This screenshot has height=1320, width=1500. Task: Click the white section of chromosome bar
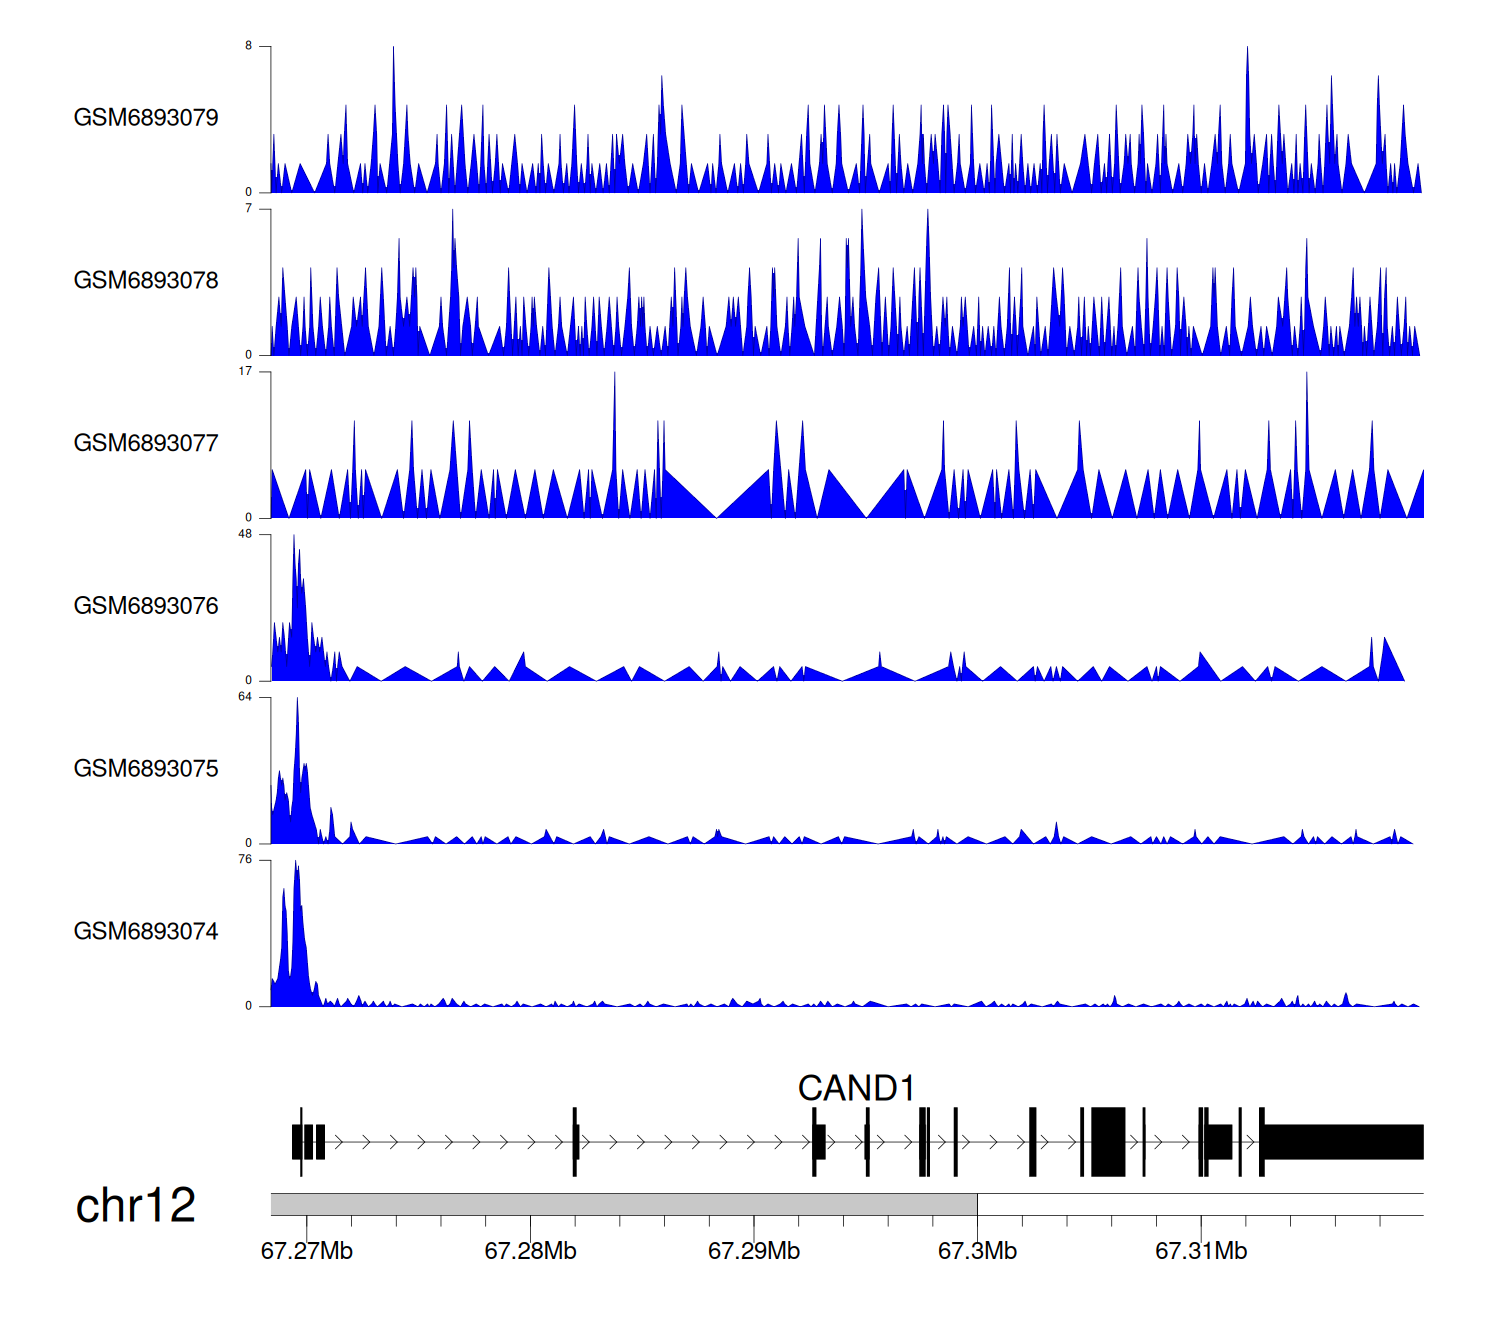click(1200, 1204)
